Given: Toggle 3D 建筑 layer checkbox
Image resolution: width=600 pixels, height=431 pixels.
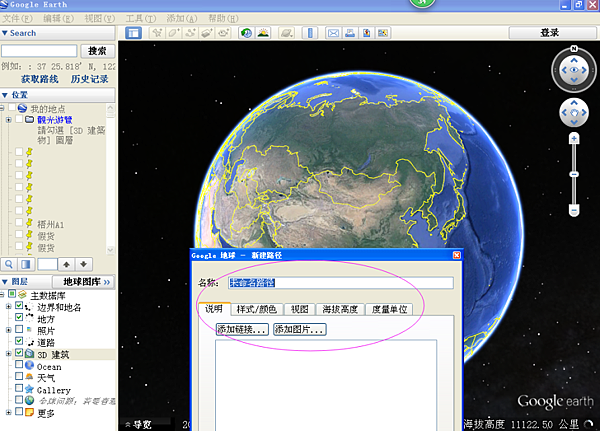Looking at the screenshot, I should coord(19,352).
